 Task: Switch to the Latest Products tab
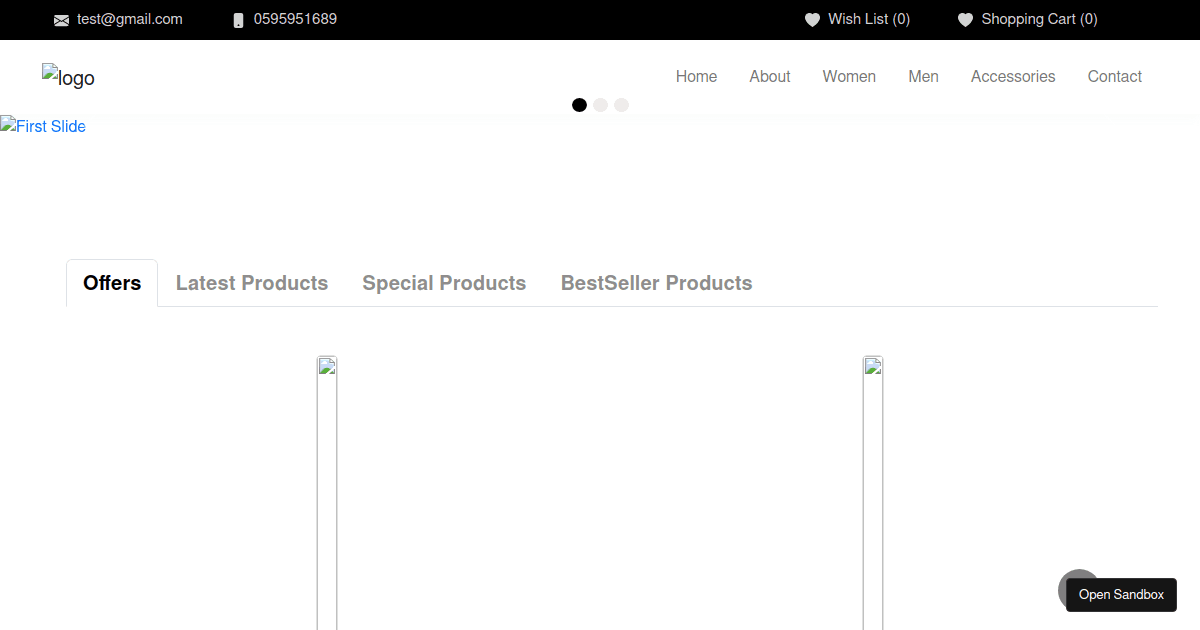[x=251, y=283]
